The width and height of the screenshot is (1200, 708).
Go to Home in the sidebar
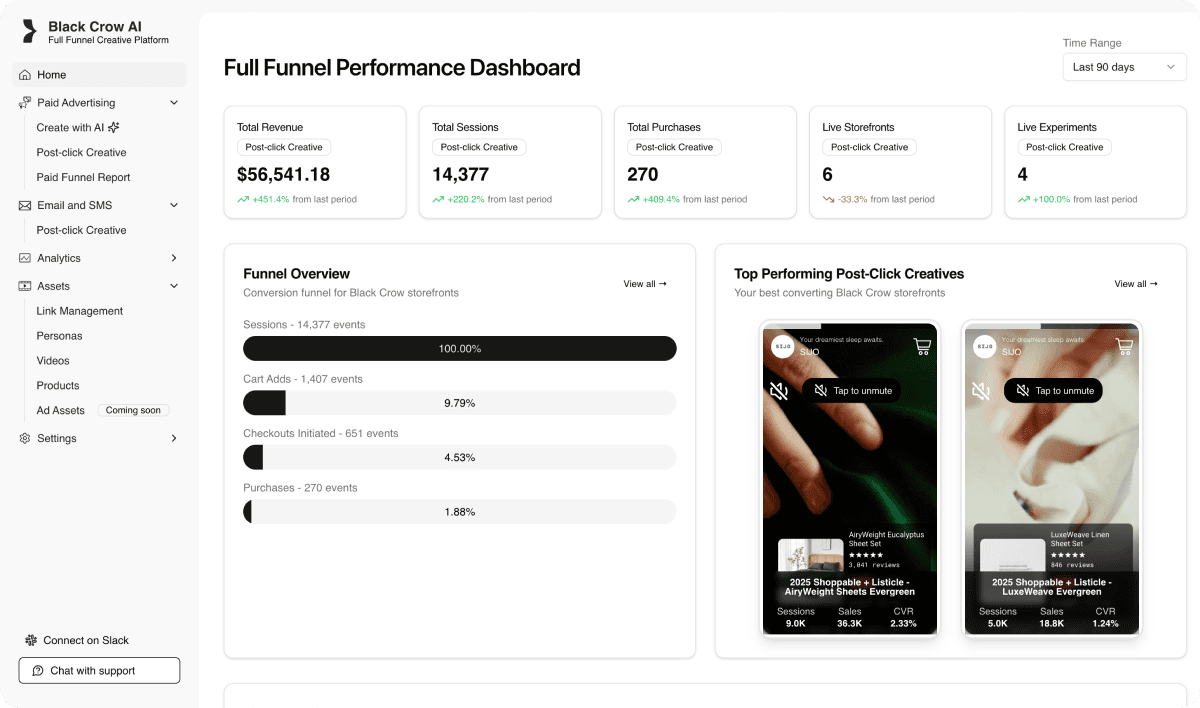(x=99, y=75)
